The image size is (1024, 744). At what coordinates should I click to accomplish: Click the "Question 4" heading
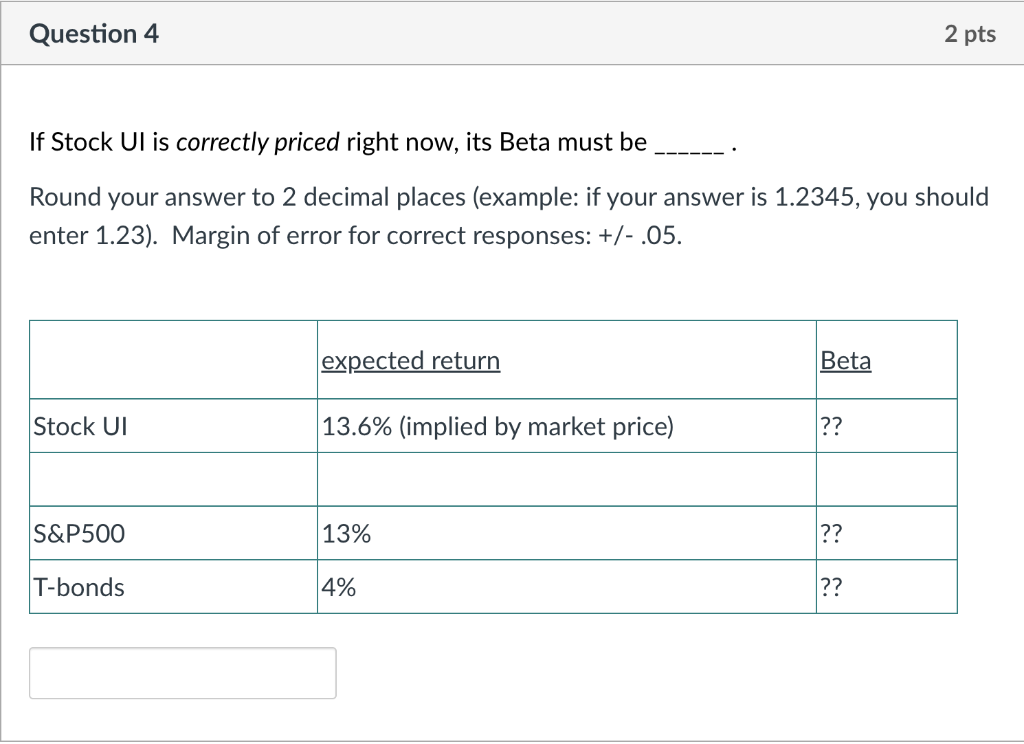pos(94,34)
